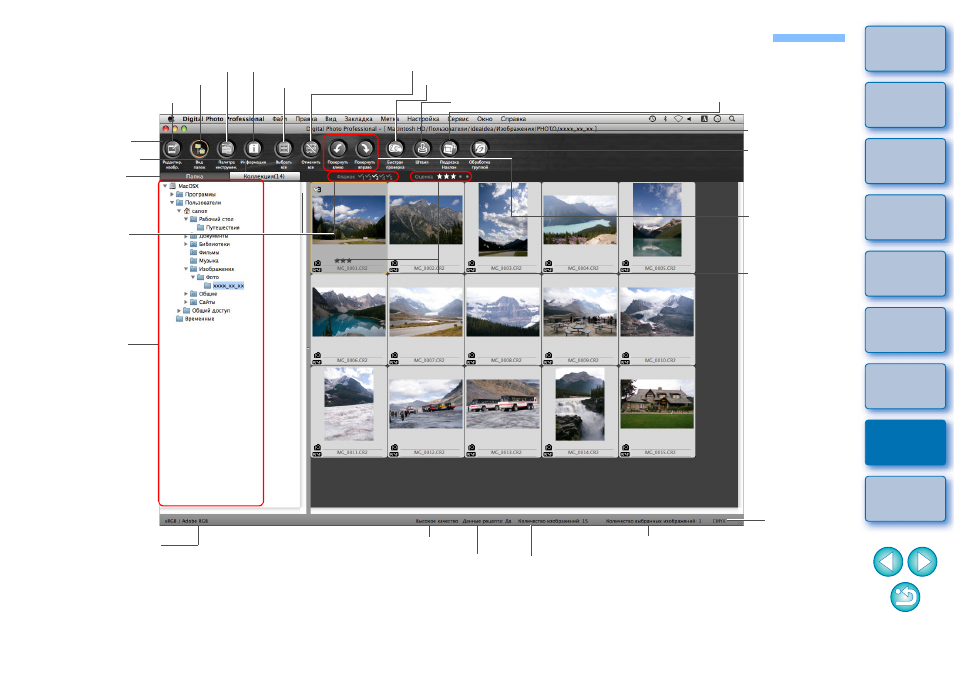Set rating to first star in Оценка
This screenshot has height=674, width=954.
tap(439, 176)
